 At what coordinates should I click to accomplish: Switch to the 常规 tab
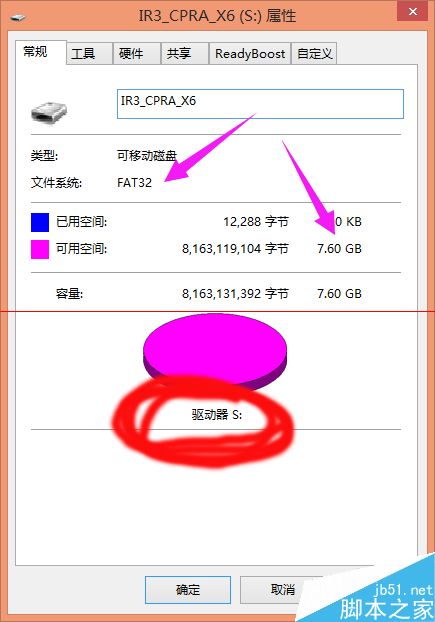(x=36, y=52)
